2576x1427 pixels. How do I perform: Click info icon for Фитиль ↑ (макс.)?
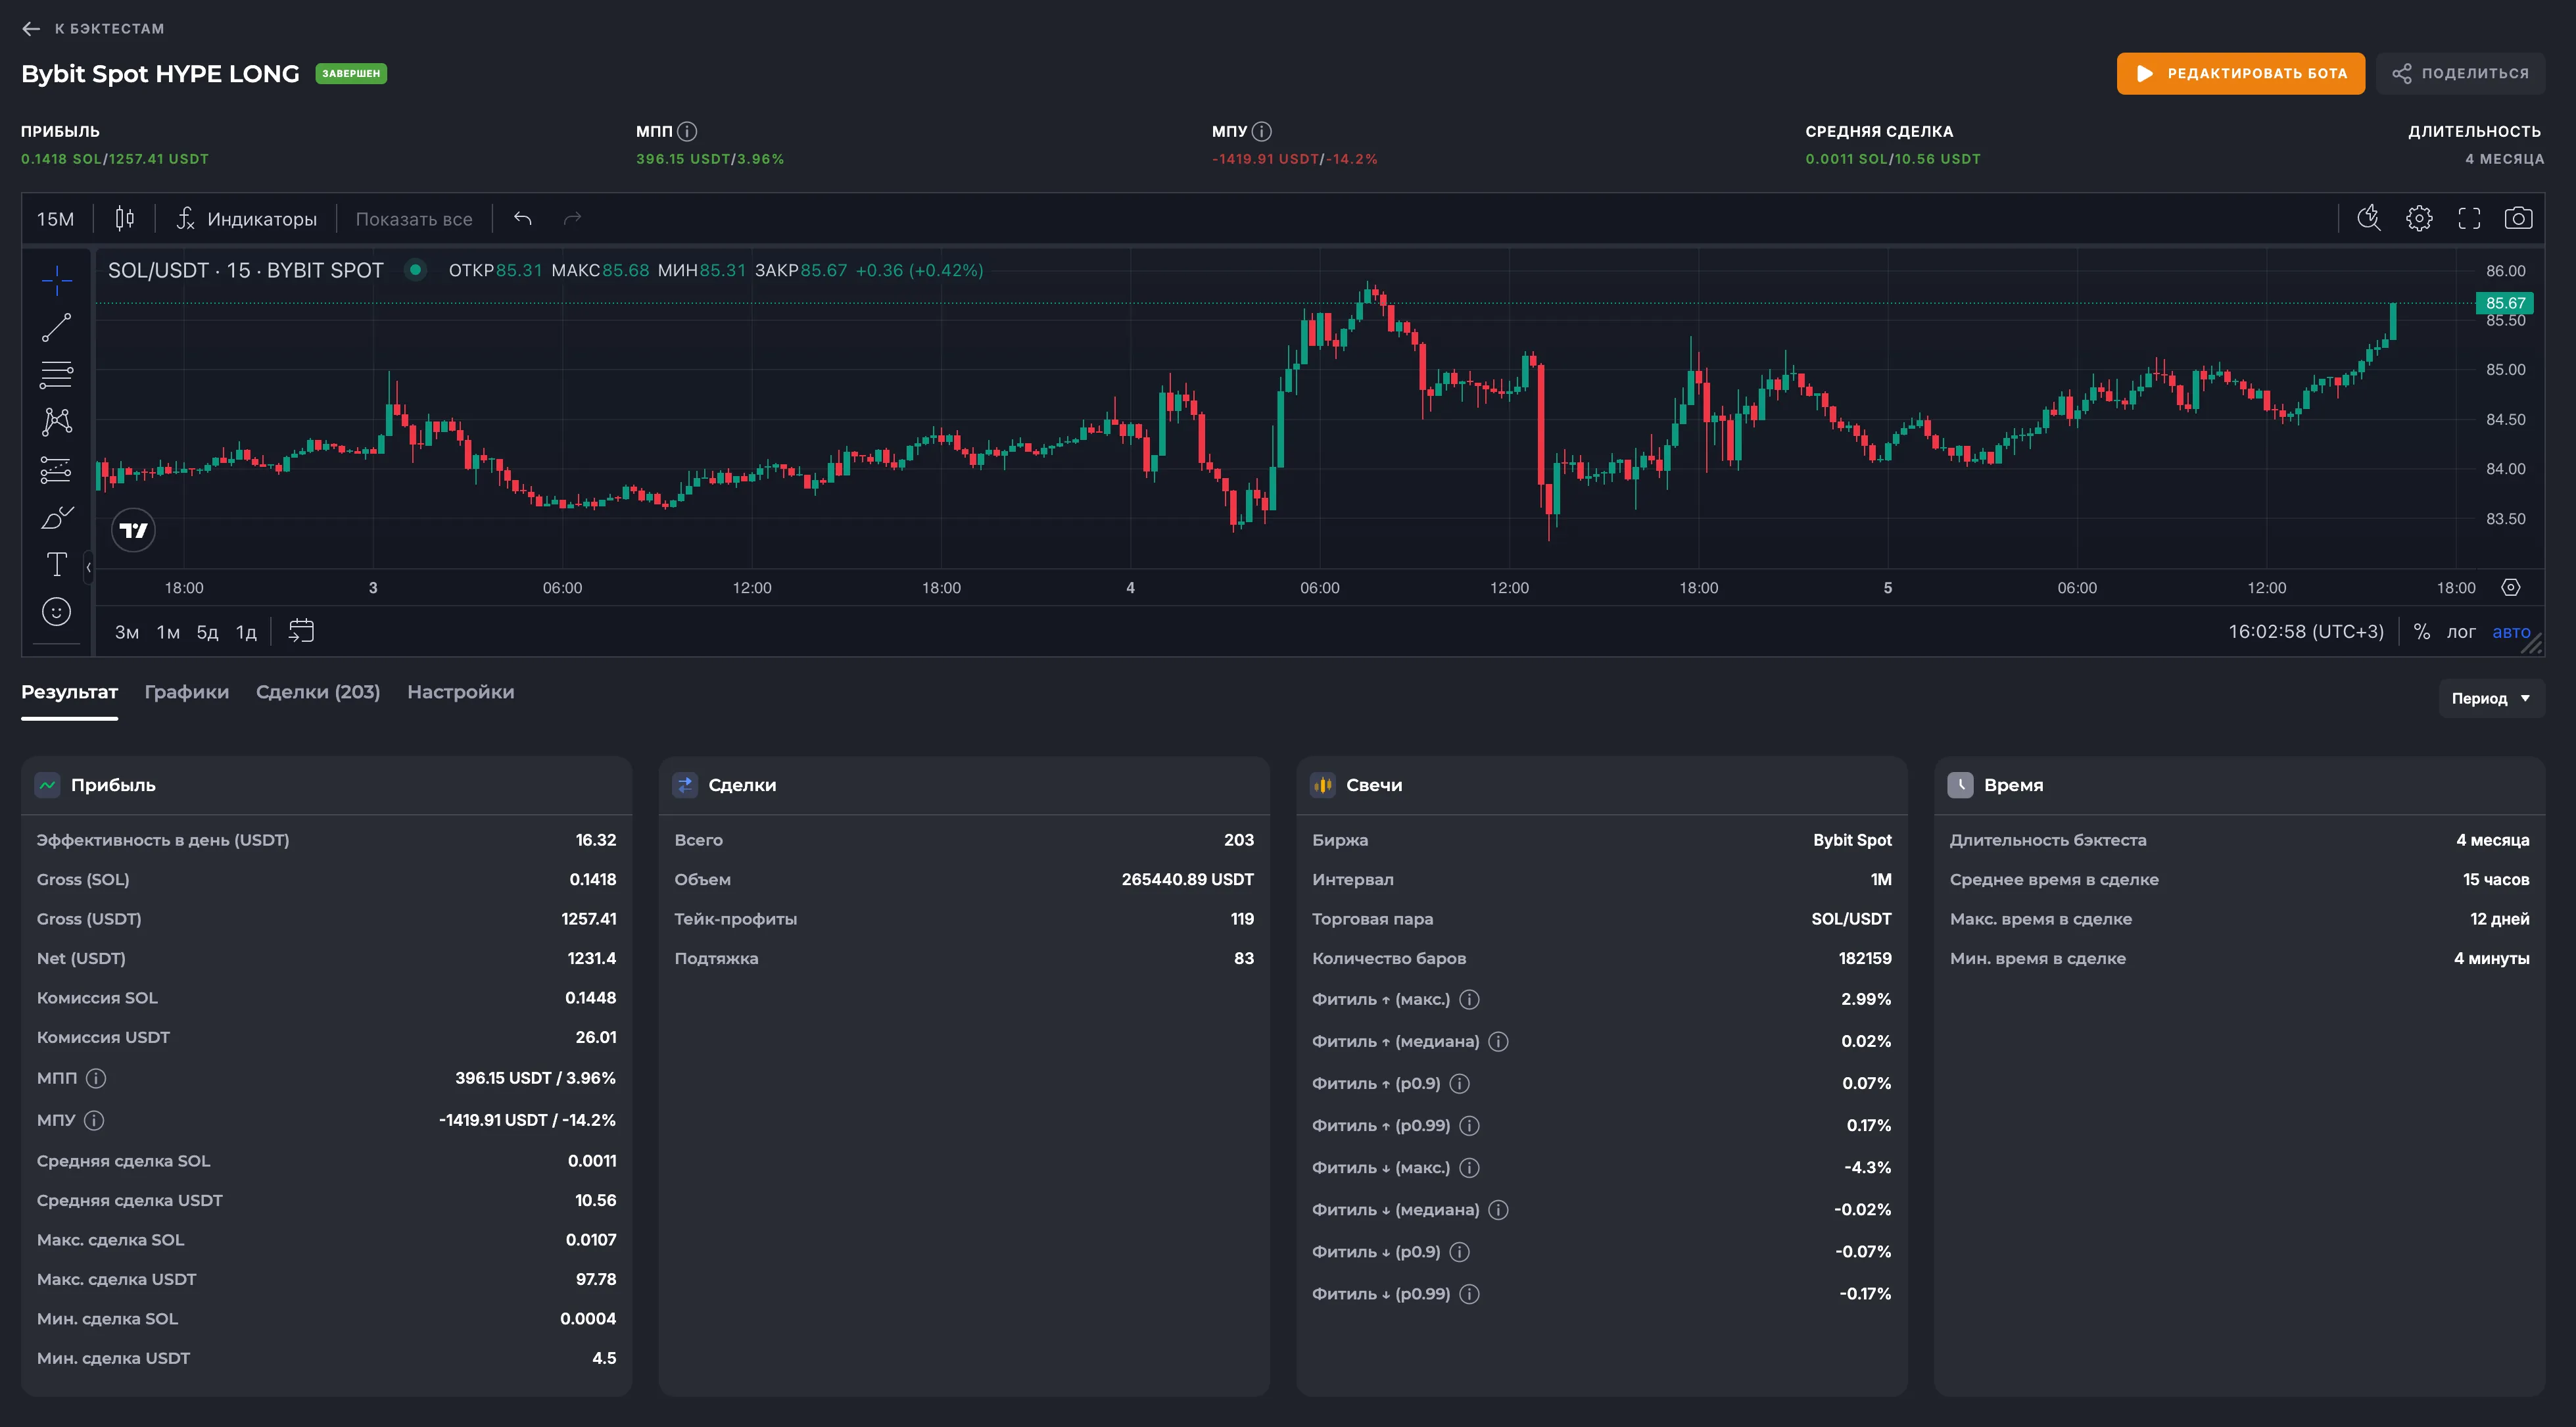[1469, 999]
